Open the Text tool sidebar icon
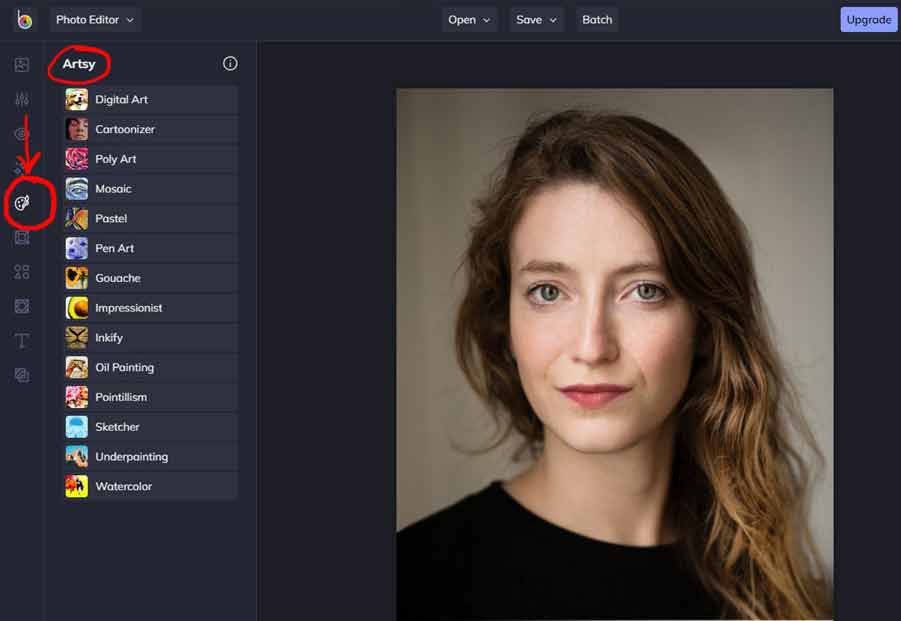Screen dimensions: 901x621 coord(22,341)
